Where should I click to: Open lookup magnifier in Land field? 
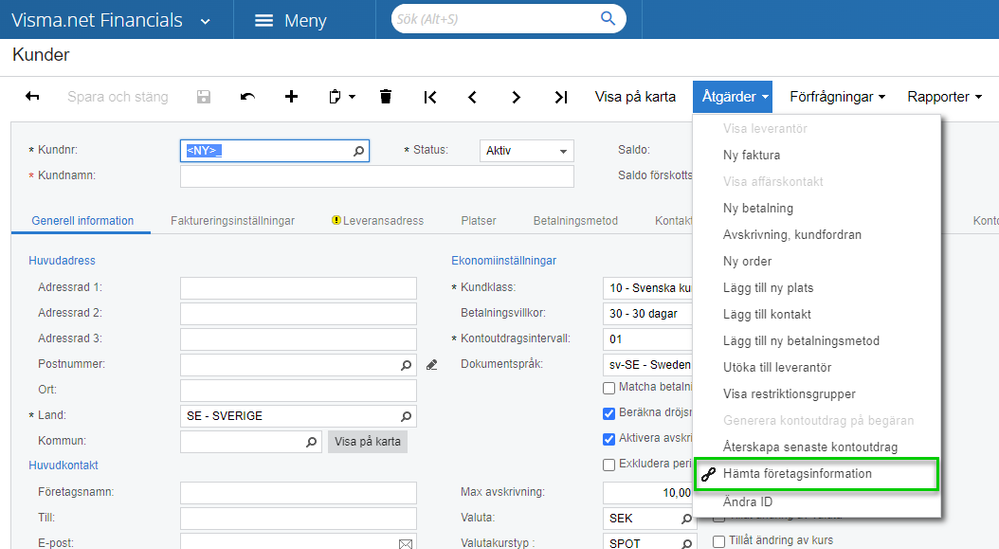click(x=406, y=416)
